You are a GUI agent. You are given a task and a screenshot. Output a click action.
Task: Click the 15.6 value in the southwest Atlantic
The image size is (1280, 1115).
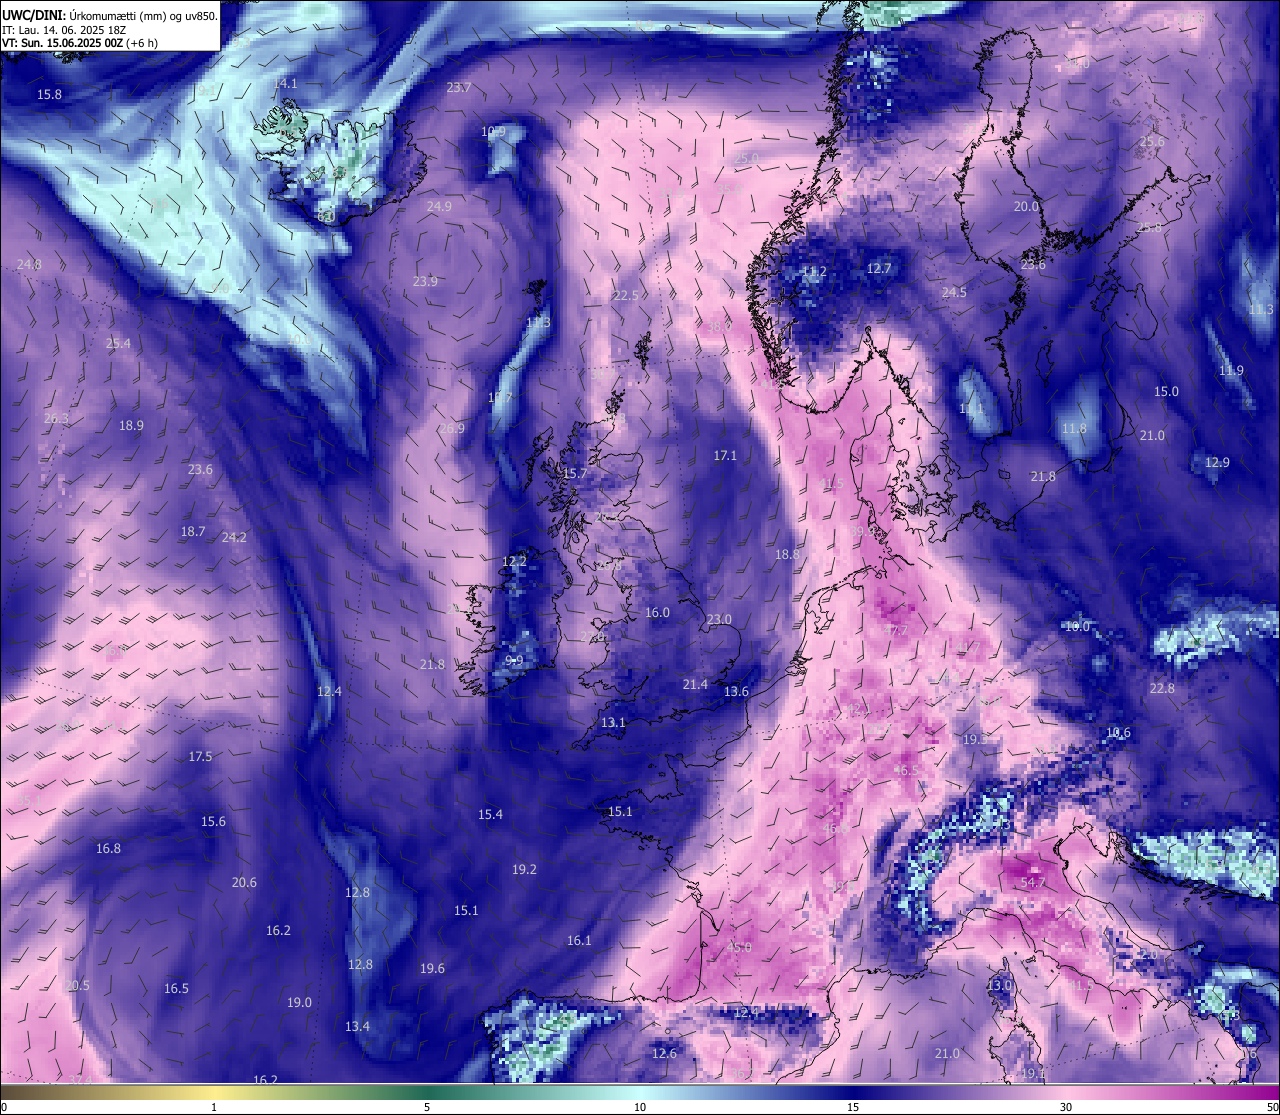click(x=213, y=822)
